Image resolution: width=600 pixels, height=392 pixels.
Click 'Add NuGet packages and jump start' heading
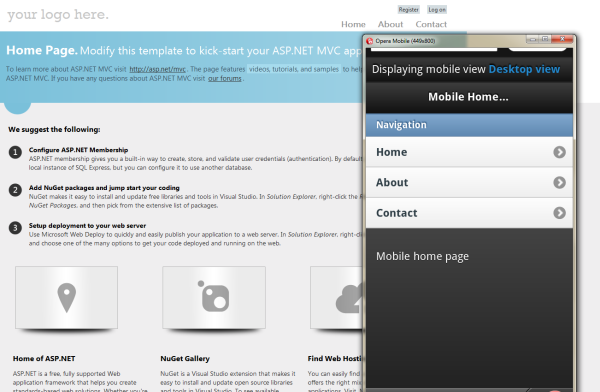click(x=104, y=188)
